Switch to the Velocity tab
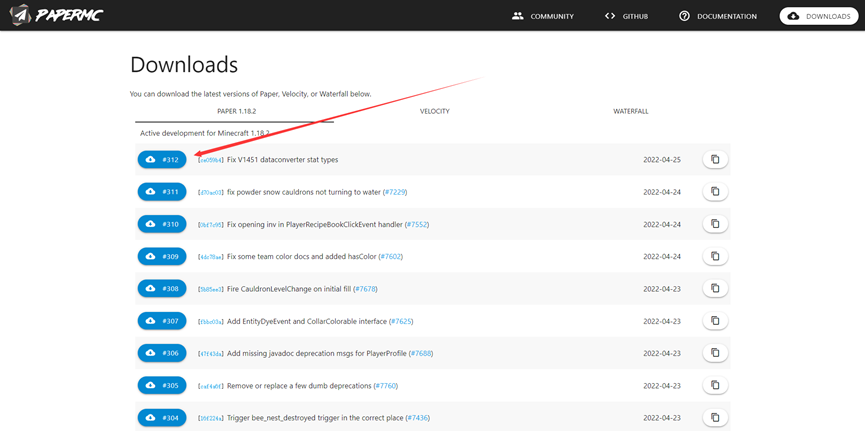The height and width of the screenshot is (431, 865). (x=434, y=111)
